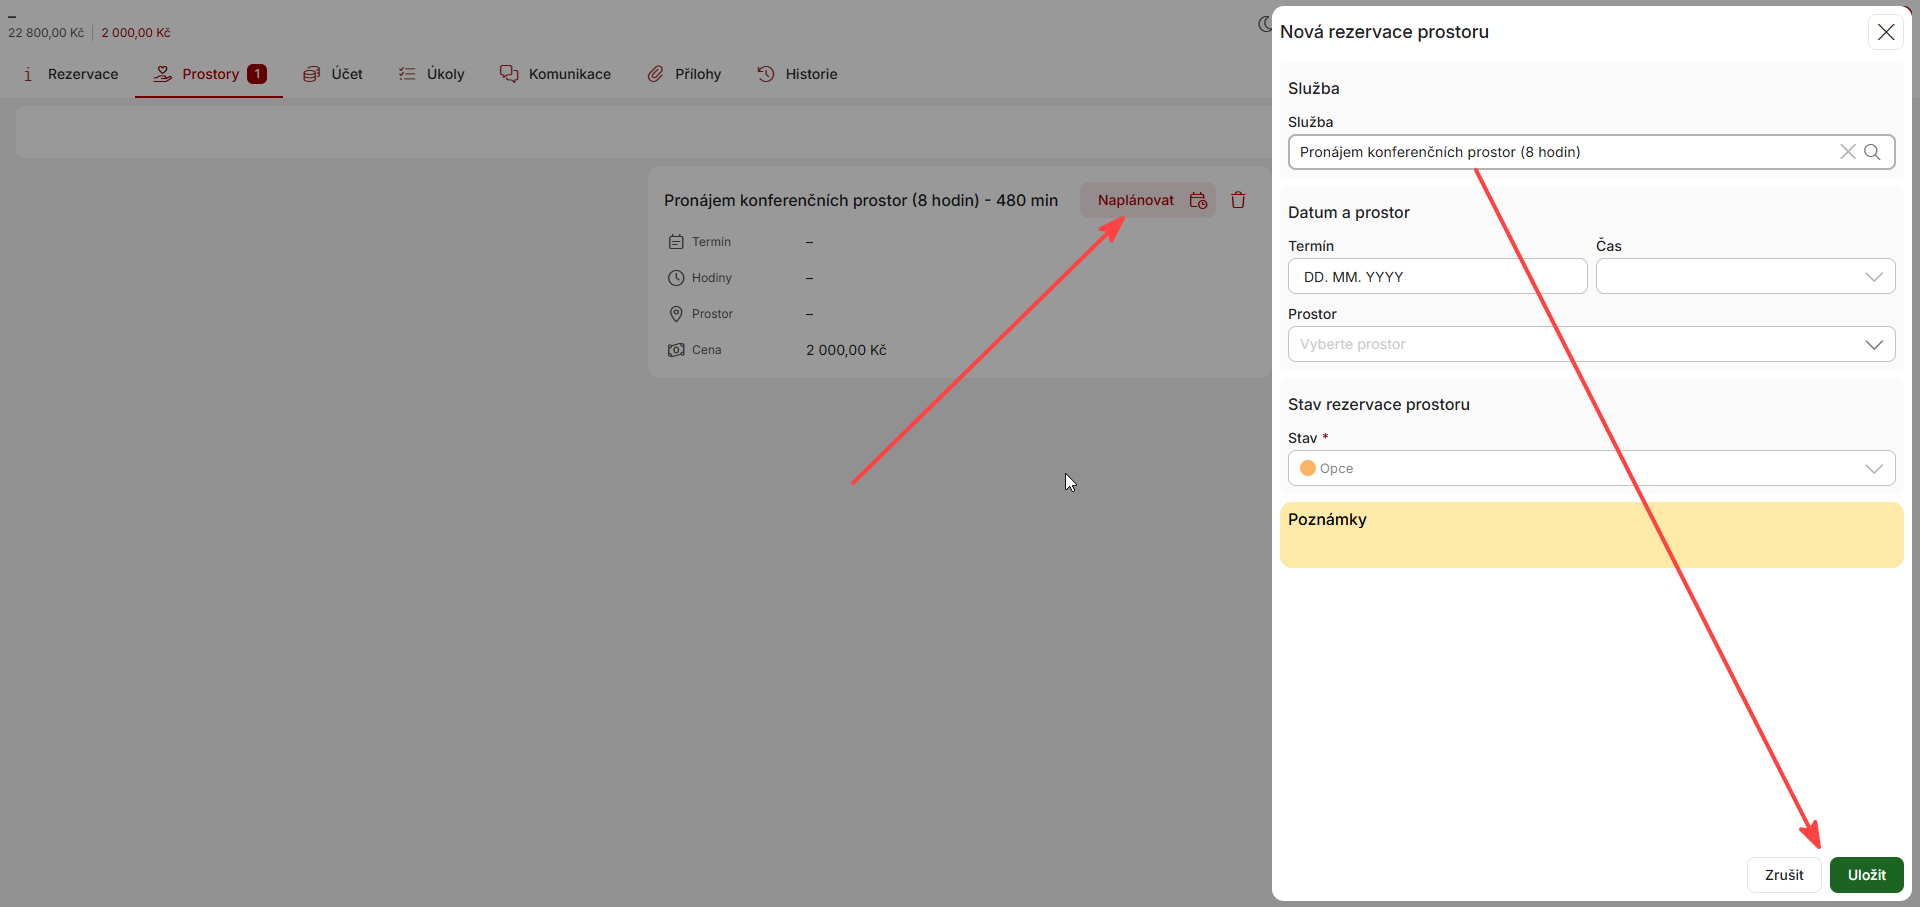This screenshot has width=1920, height=907.
Task: Click the orange Opce status color dot
Action: coord(1307,468)
